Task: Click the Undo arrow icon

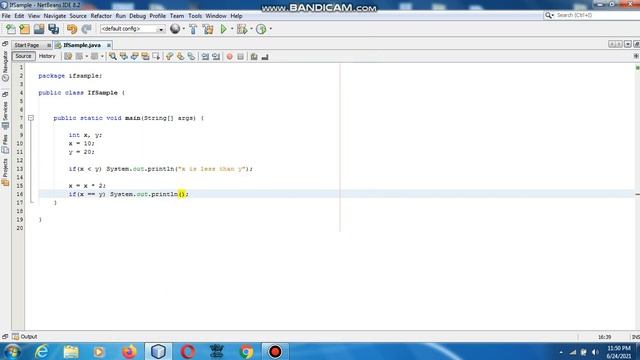Action: point(72,29)
